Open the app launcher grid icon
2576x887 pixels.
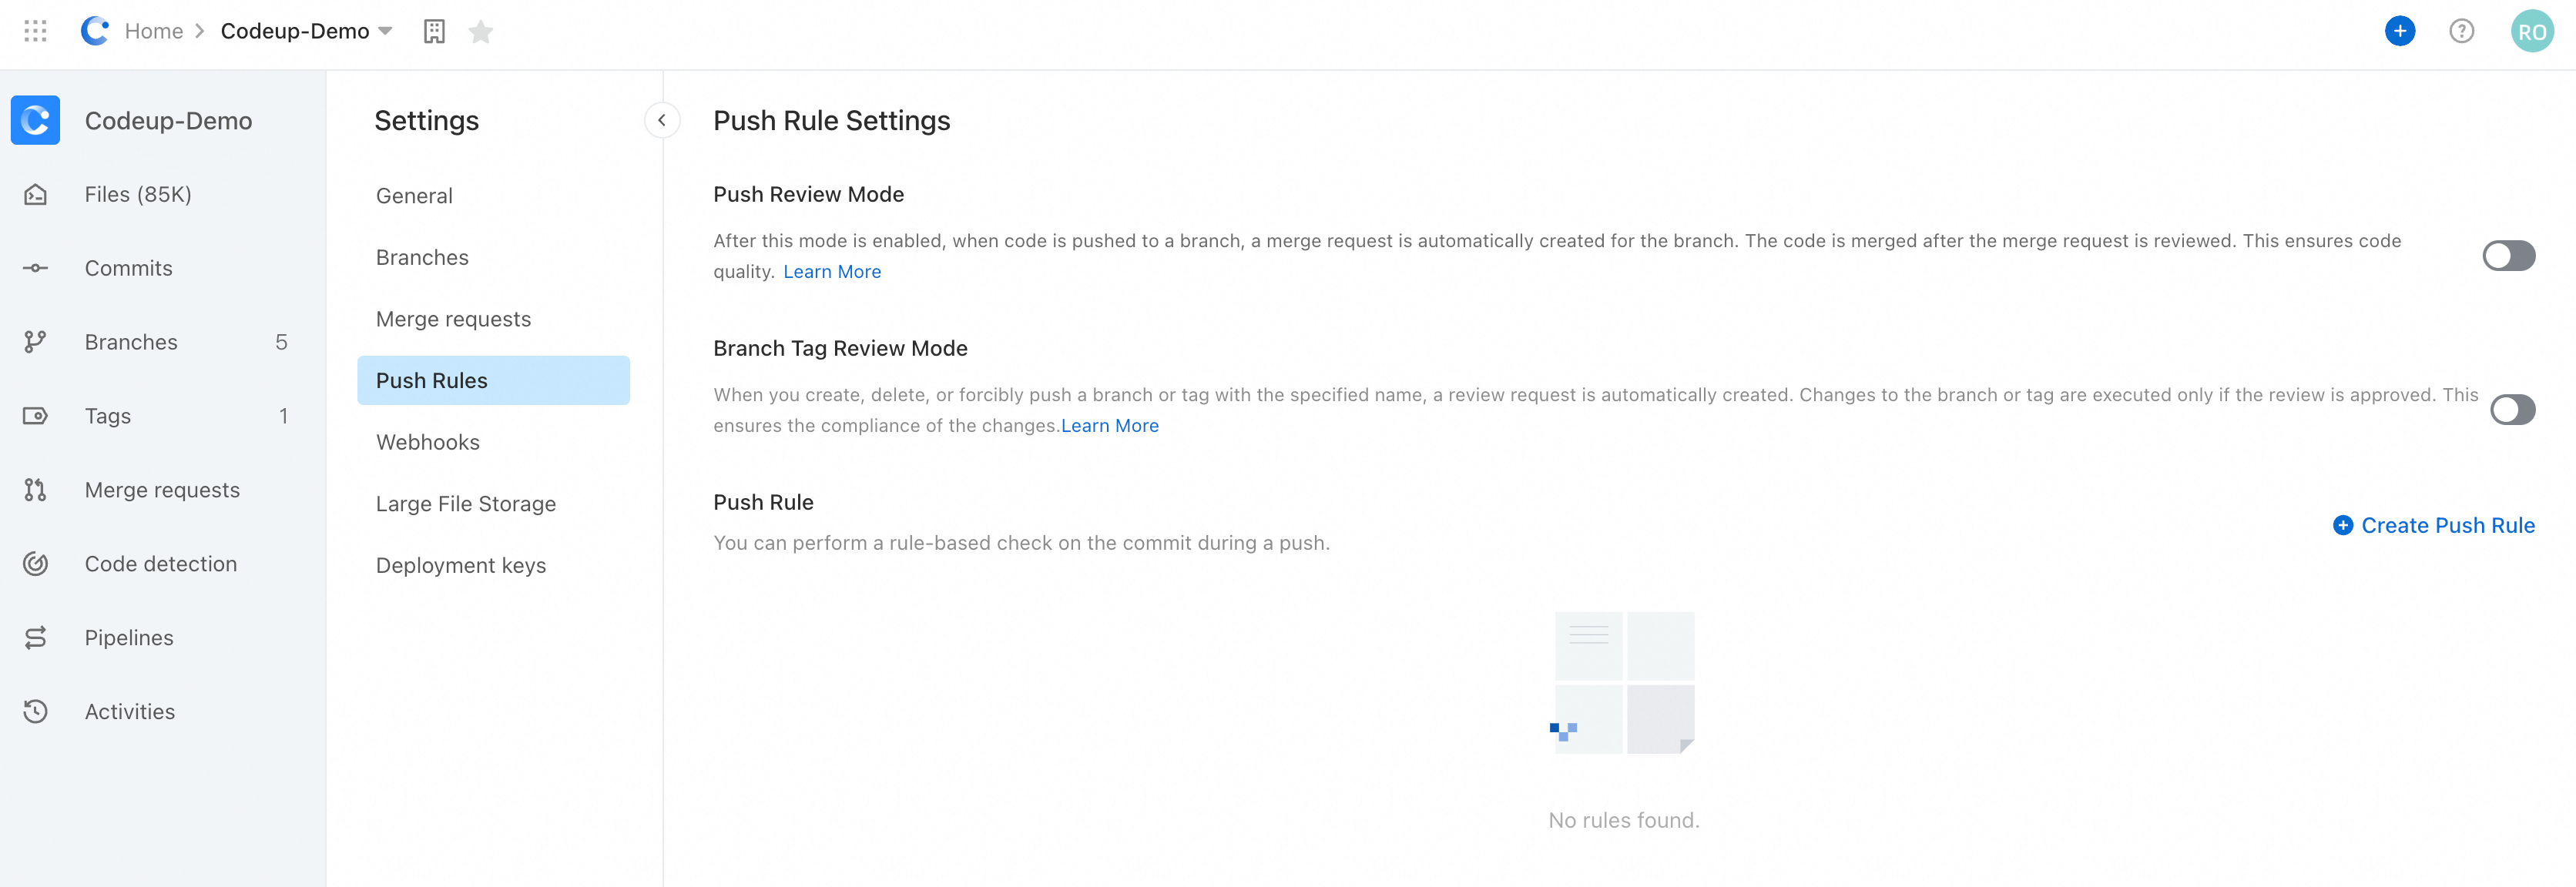(35, 31)
